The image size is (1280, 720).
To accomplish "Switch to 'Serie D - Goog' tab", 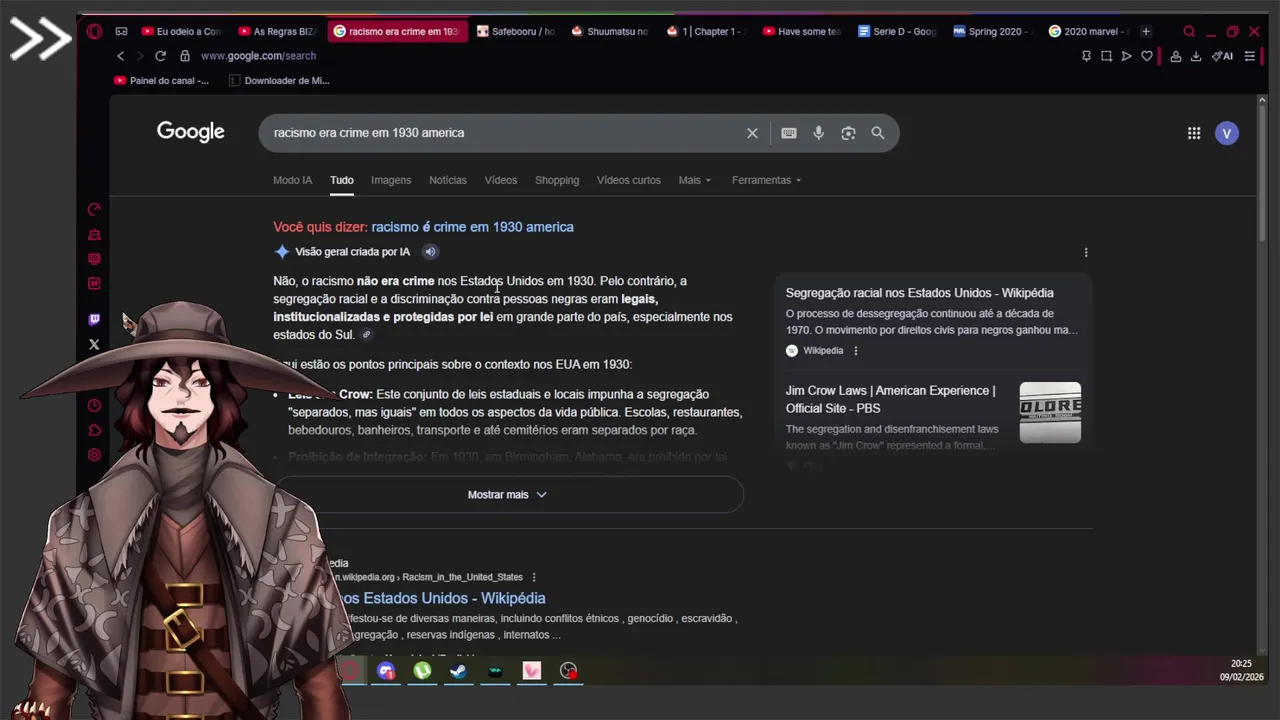I will [897, 31].
